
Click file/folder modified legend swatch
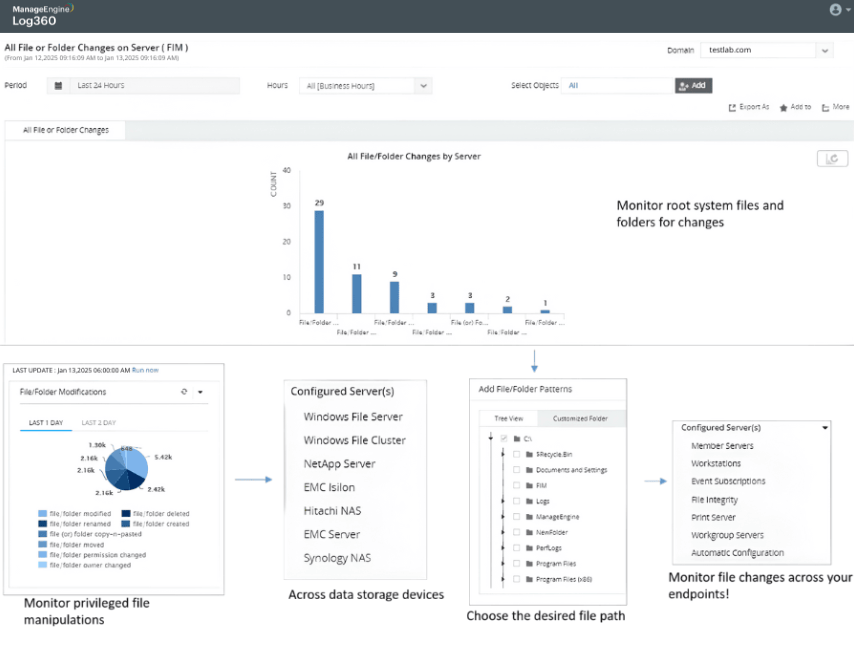pyautogui.click(x=42, y=513)
